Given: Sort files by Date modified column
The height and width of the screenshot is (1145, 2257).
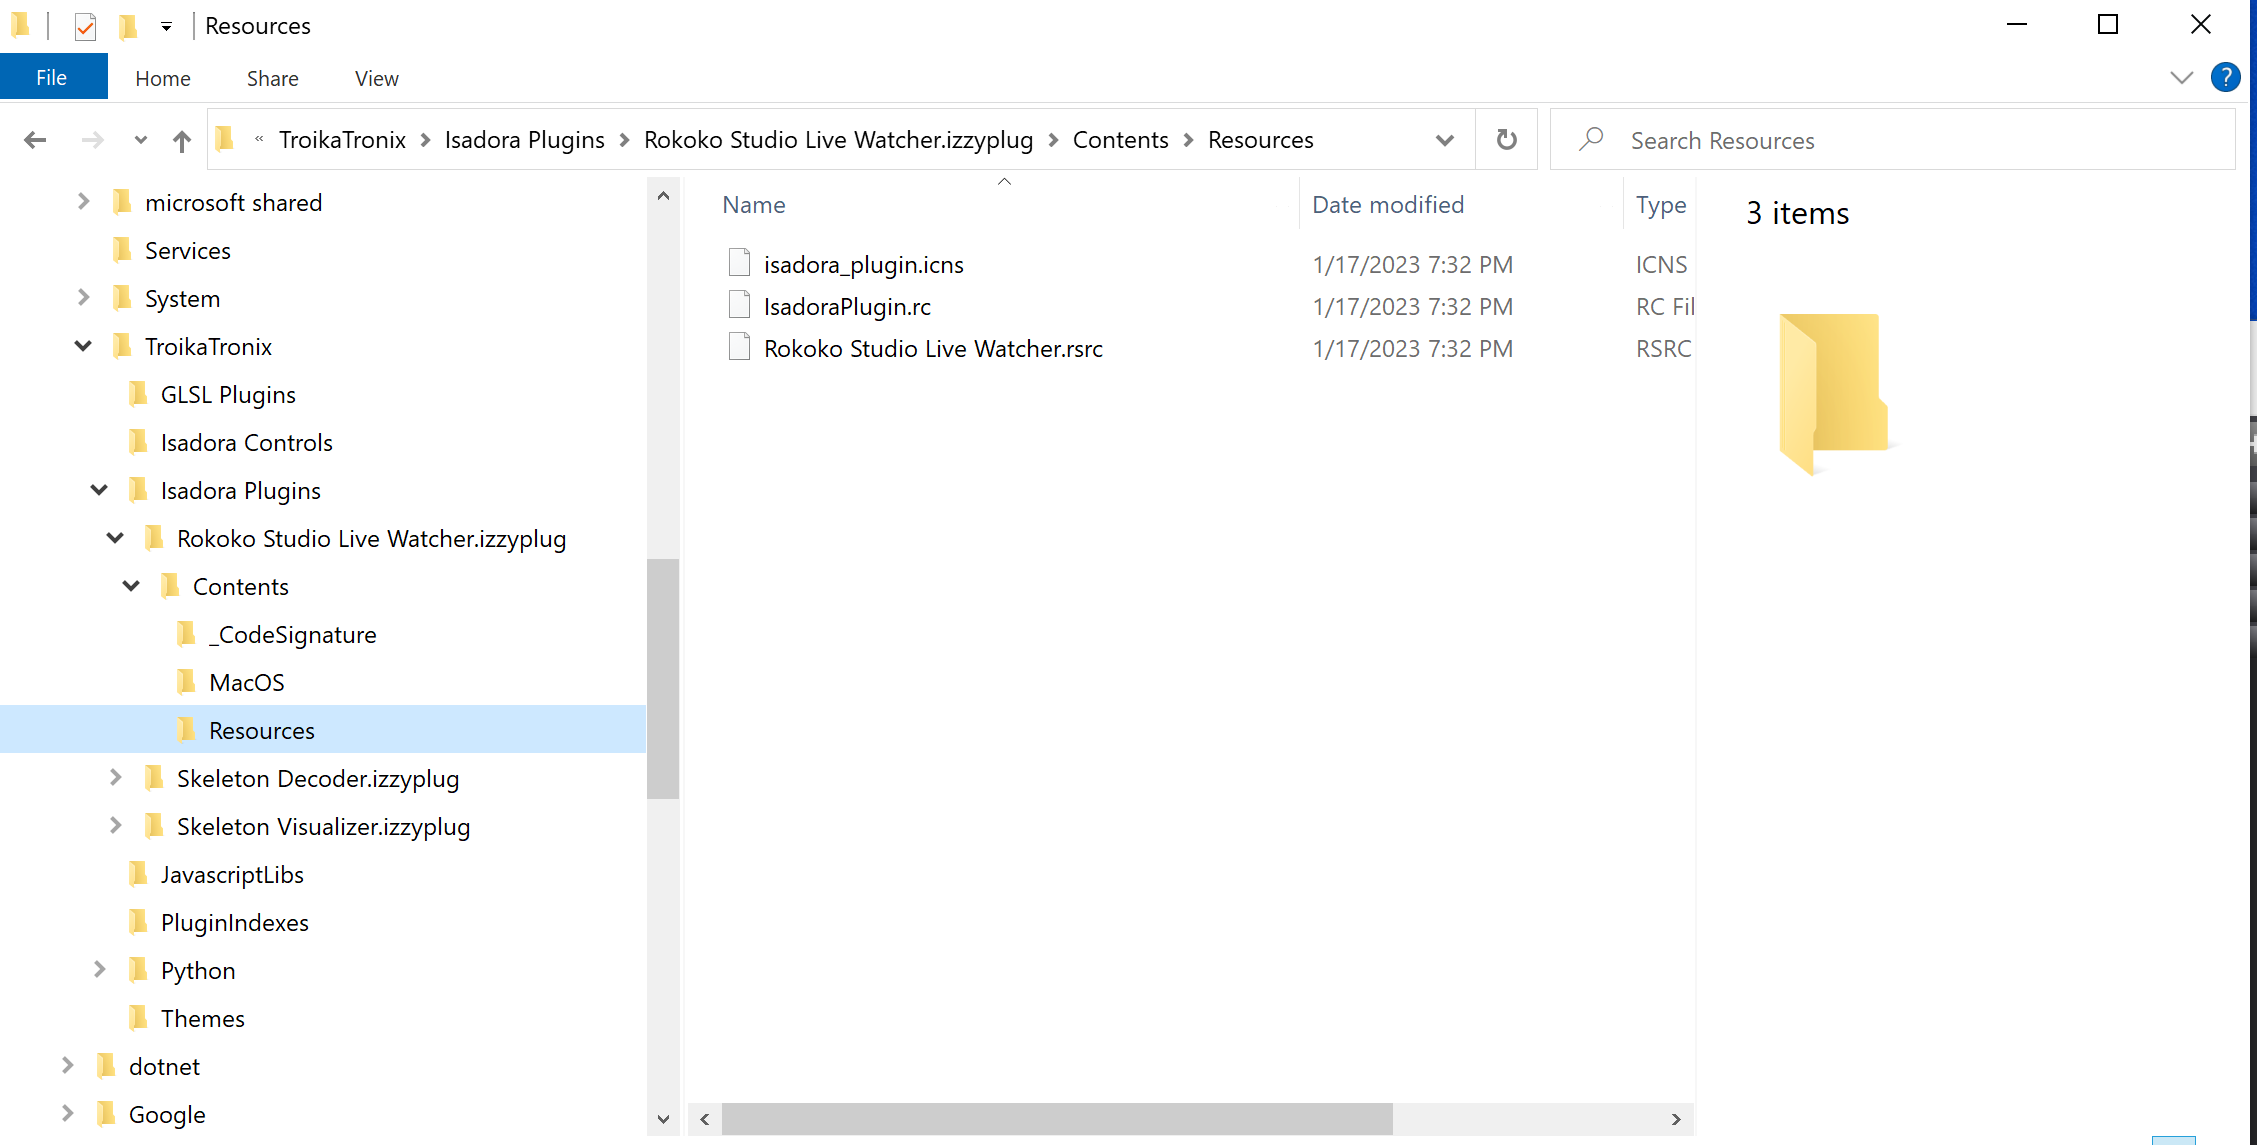Looking at the screenshot, I should pyautogui.click(x=1388, y=205).
